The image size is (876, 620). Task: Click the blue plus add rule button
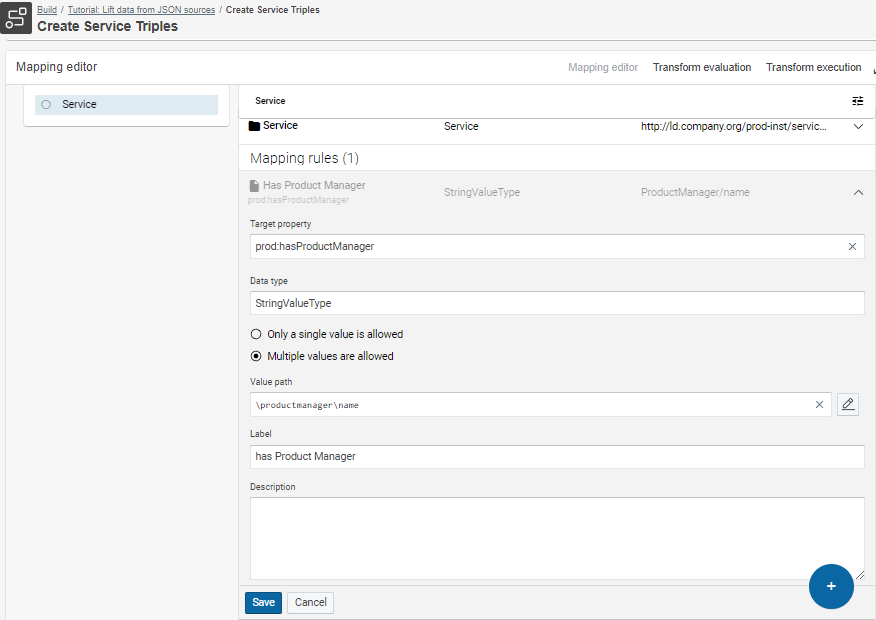click(x=831, y=586)
